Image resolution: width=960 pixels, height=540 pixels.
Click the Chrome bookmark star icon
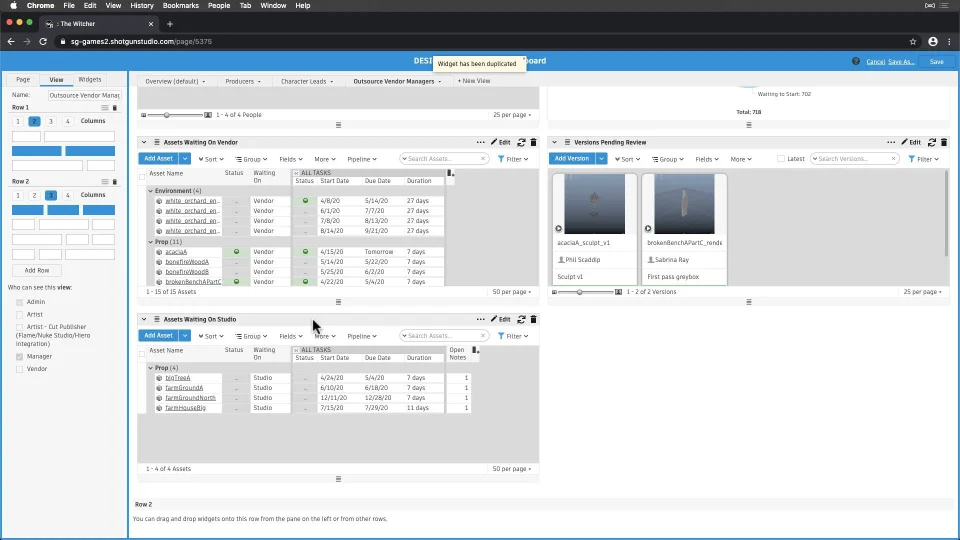coord(913,42)
